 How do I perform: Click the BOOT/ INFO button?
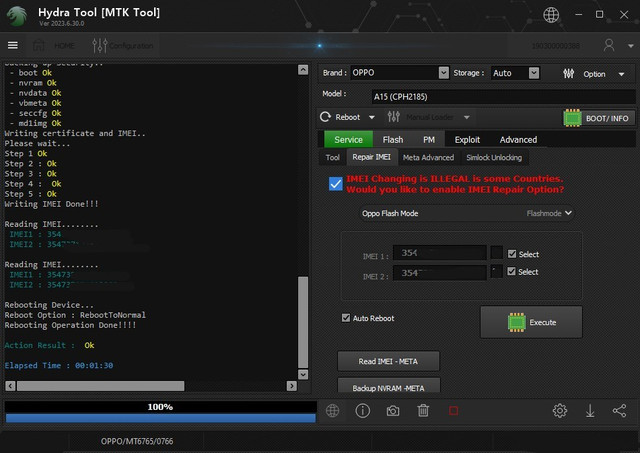coord(598,118)
